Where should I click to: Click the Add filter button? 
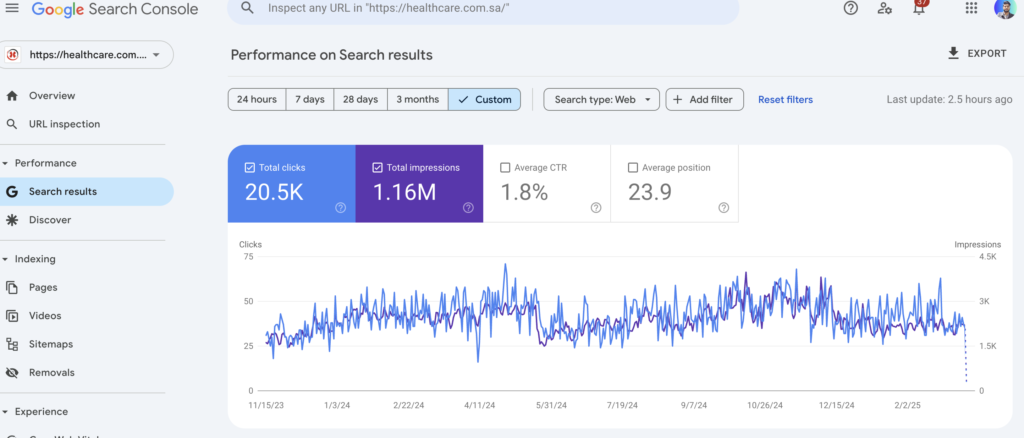coord(704,100)
